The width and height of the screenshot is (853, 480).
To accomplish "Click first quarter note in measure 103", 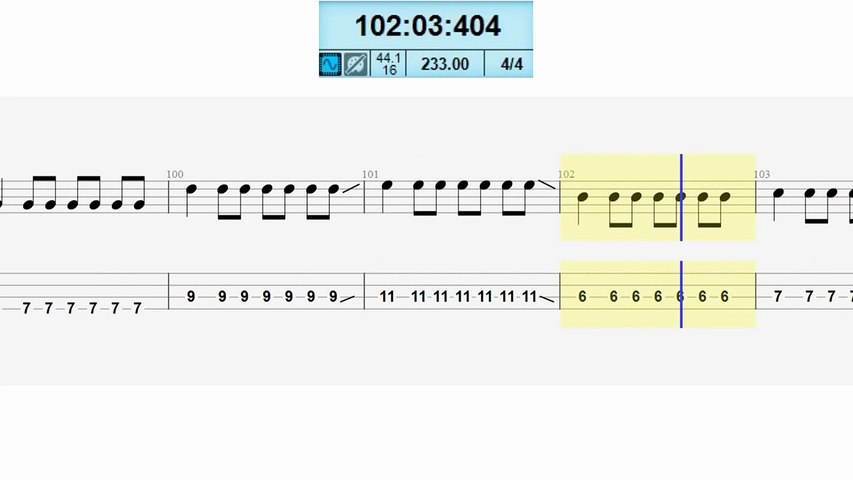I will [x=778, y=193].
